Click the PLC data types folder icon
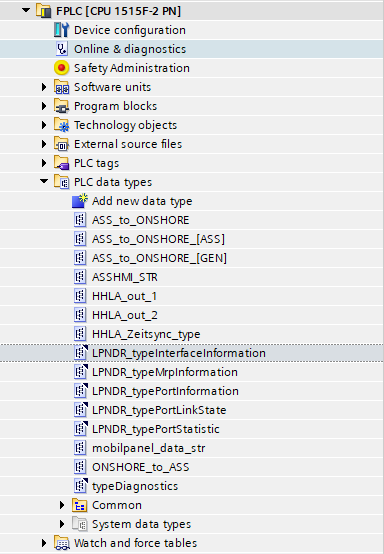Screen dimensions: 384x554 pos(61,182)
